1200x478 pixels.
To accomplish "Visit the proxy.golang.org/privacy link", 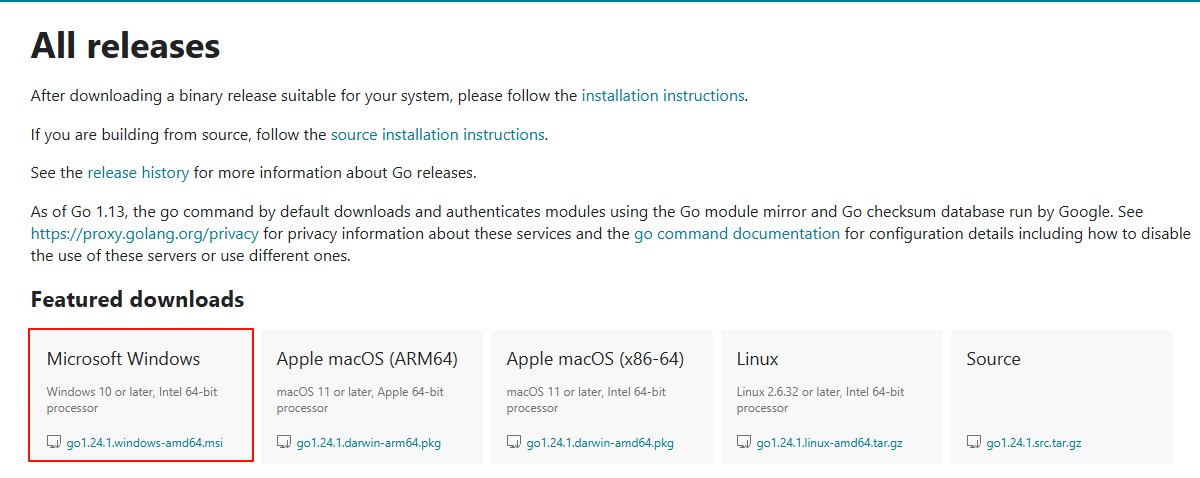I will (144, 234).
